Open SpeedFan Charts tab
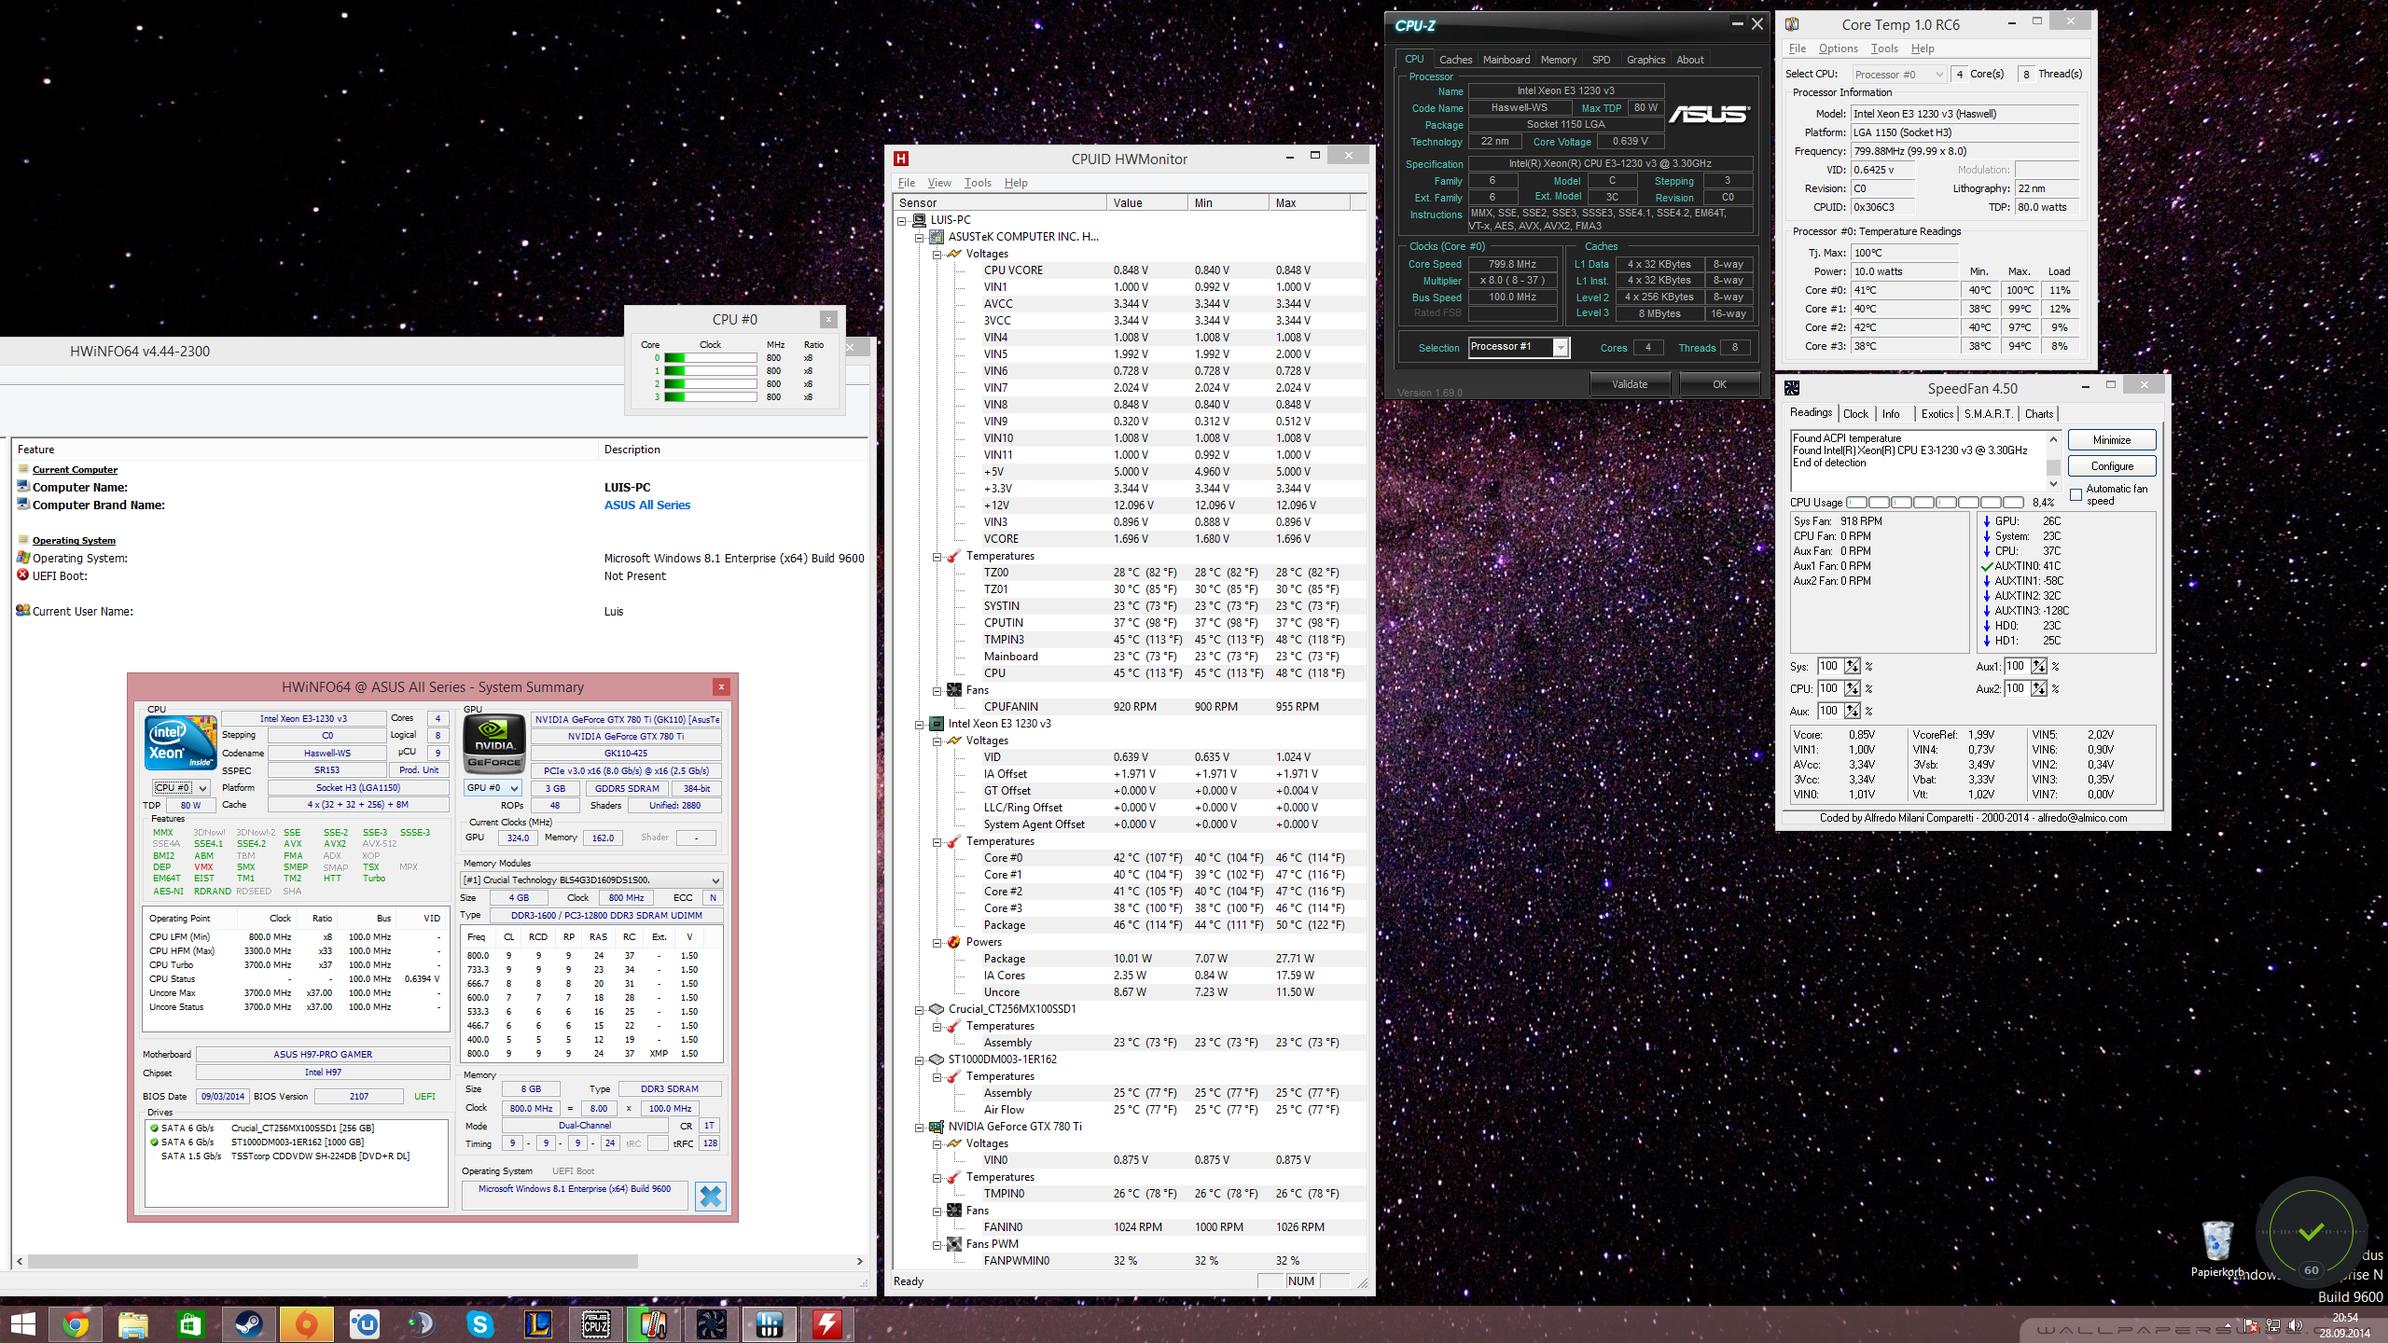This screenshot has height=1343, width=2388. point(2038,414)
